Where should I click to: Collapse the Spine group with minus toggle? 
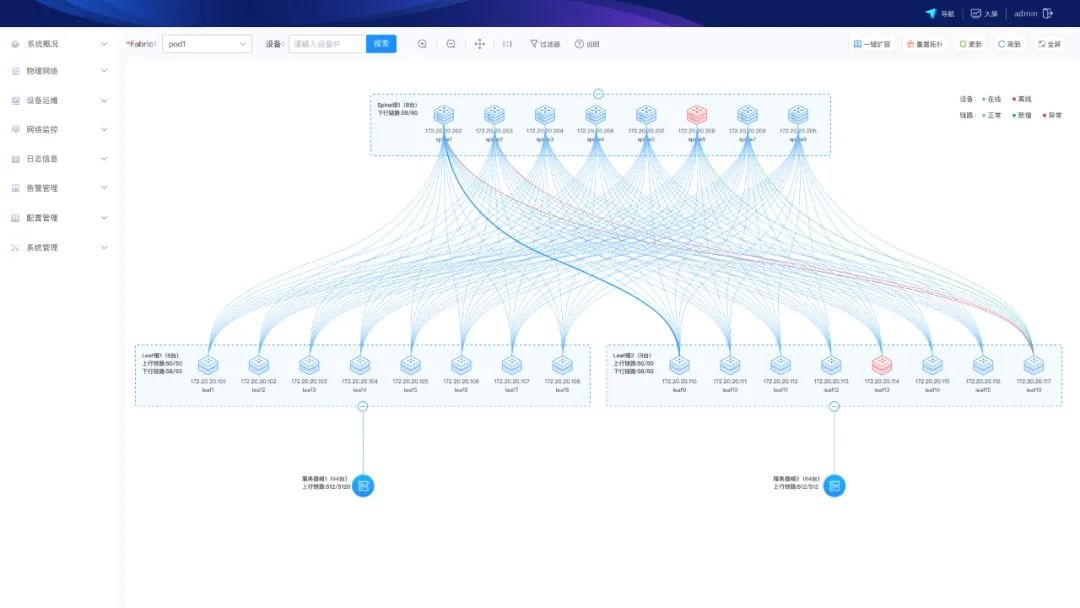pos(598,94)
